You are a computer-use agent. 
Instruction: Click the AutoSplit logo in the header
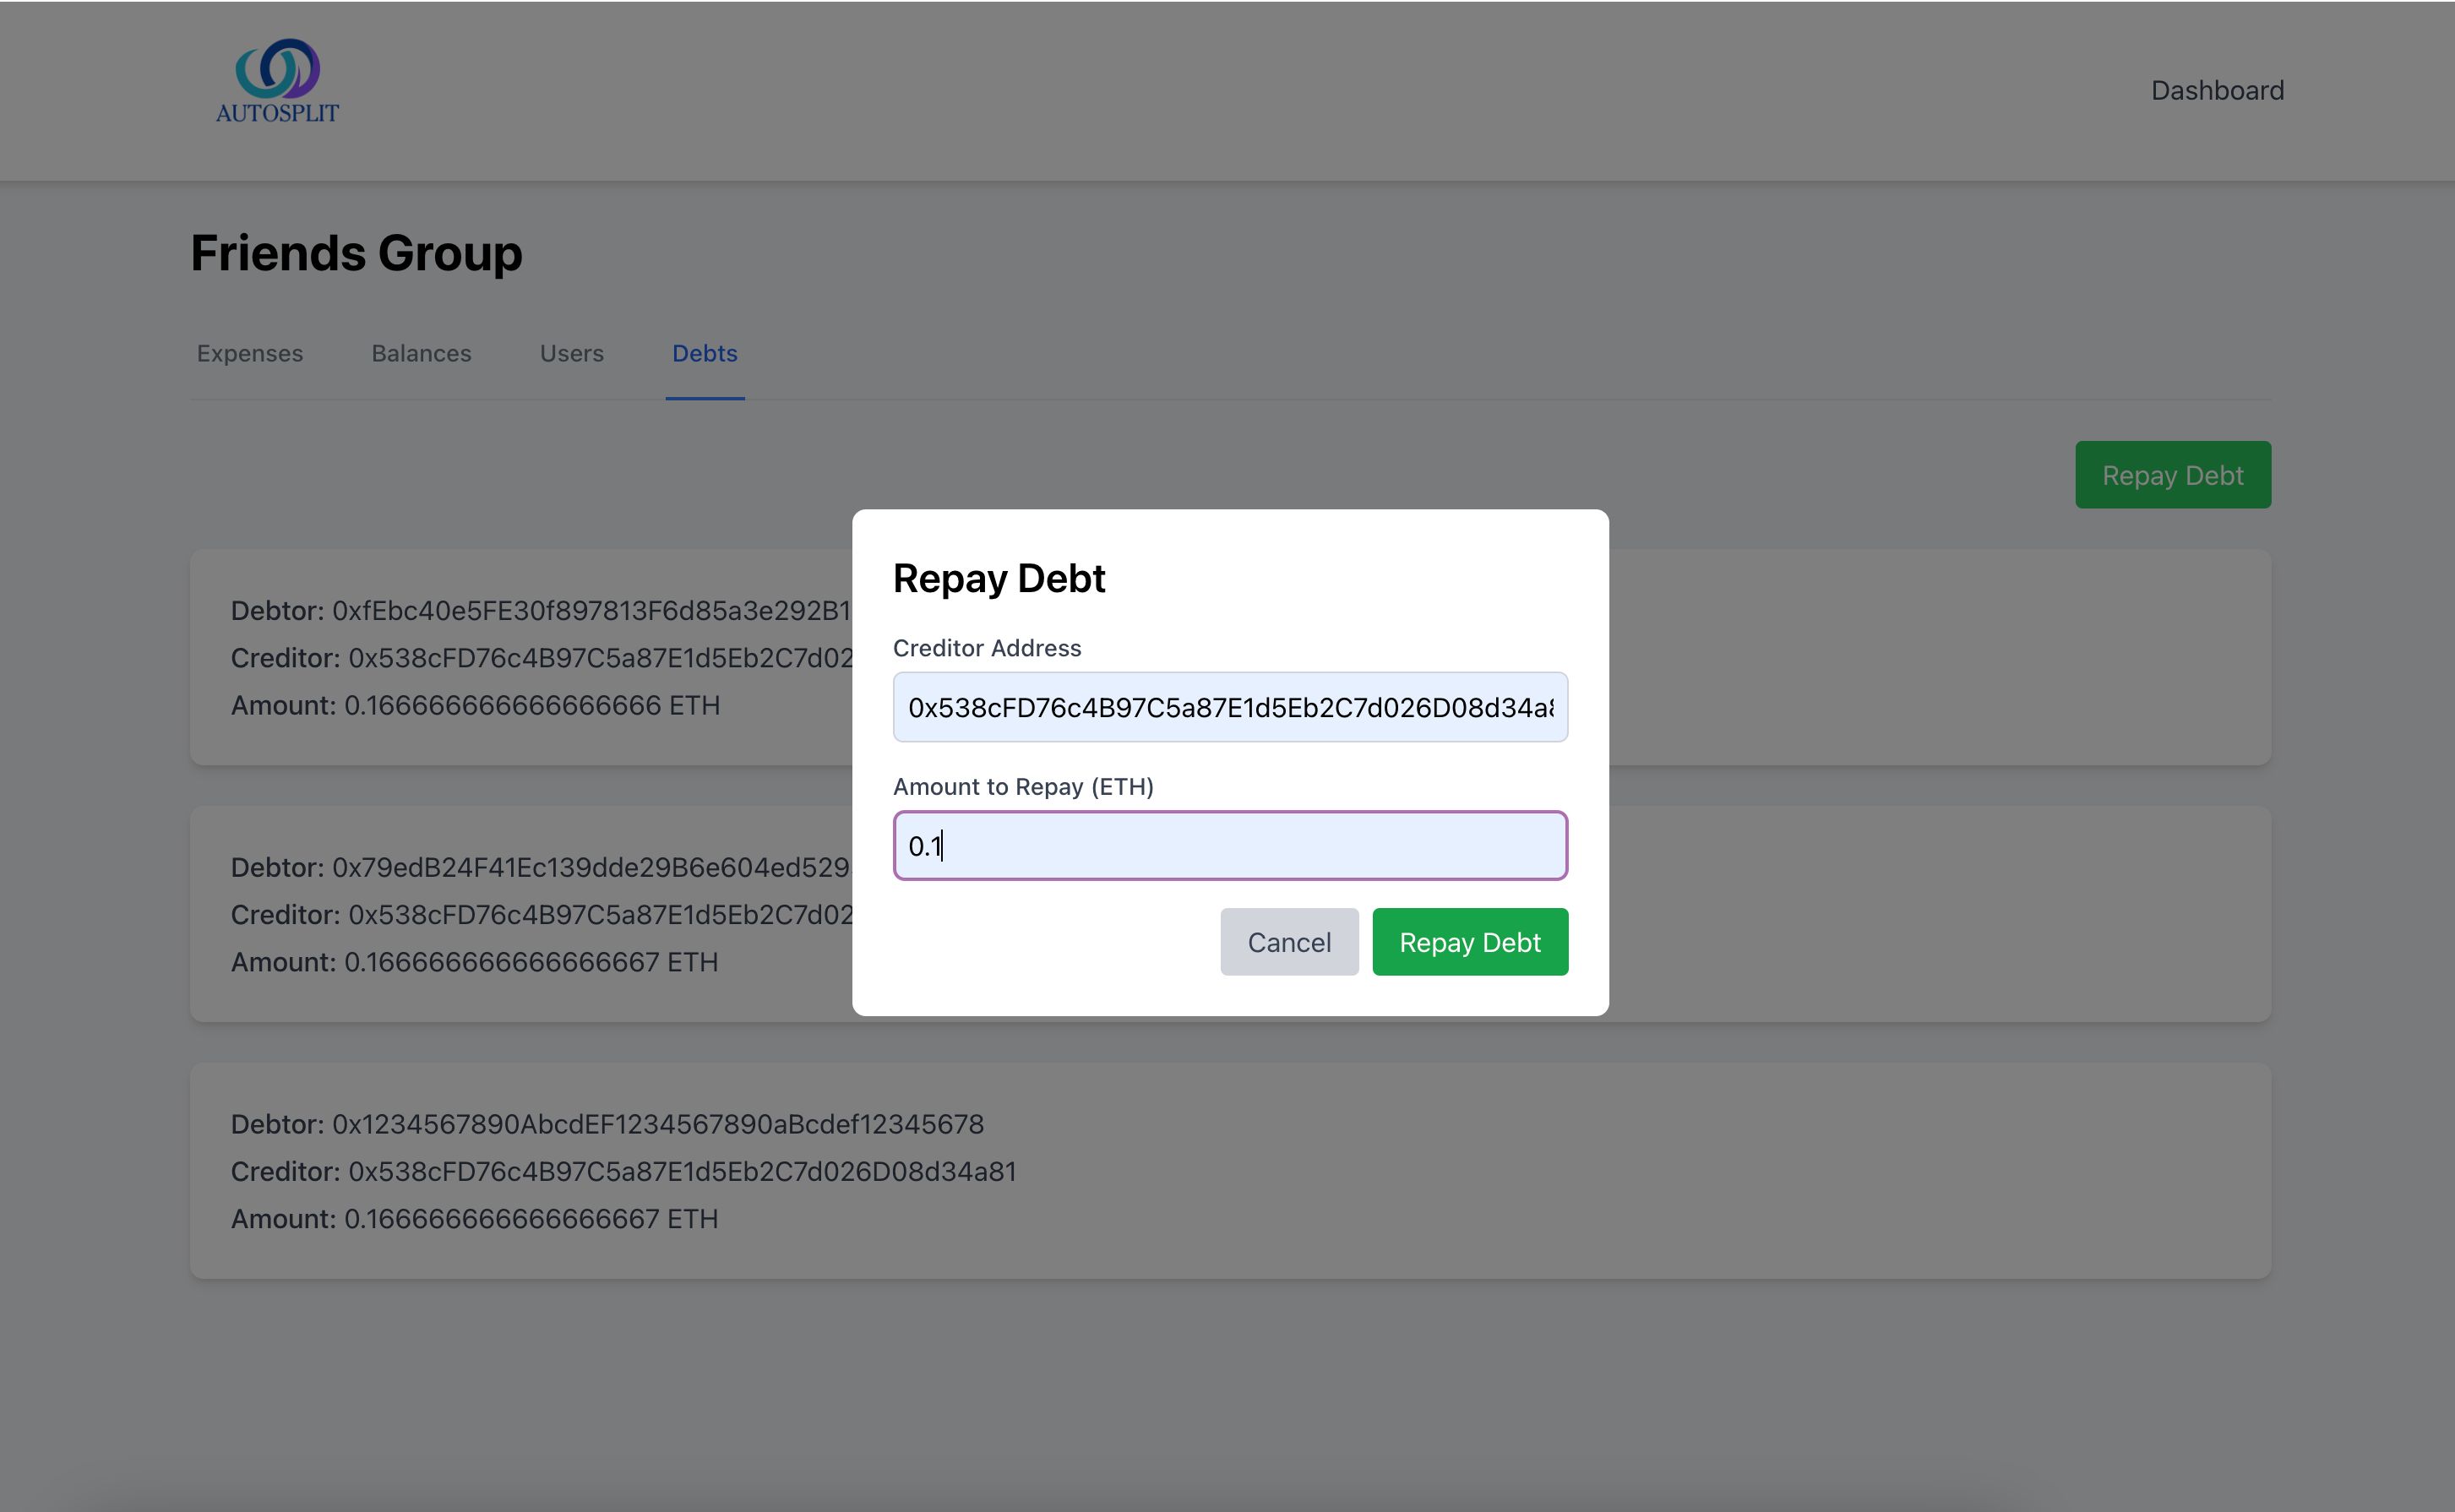[x=277, y=81]
